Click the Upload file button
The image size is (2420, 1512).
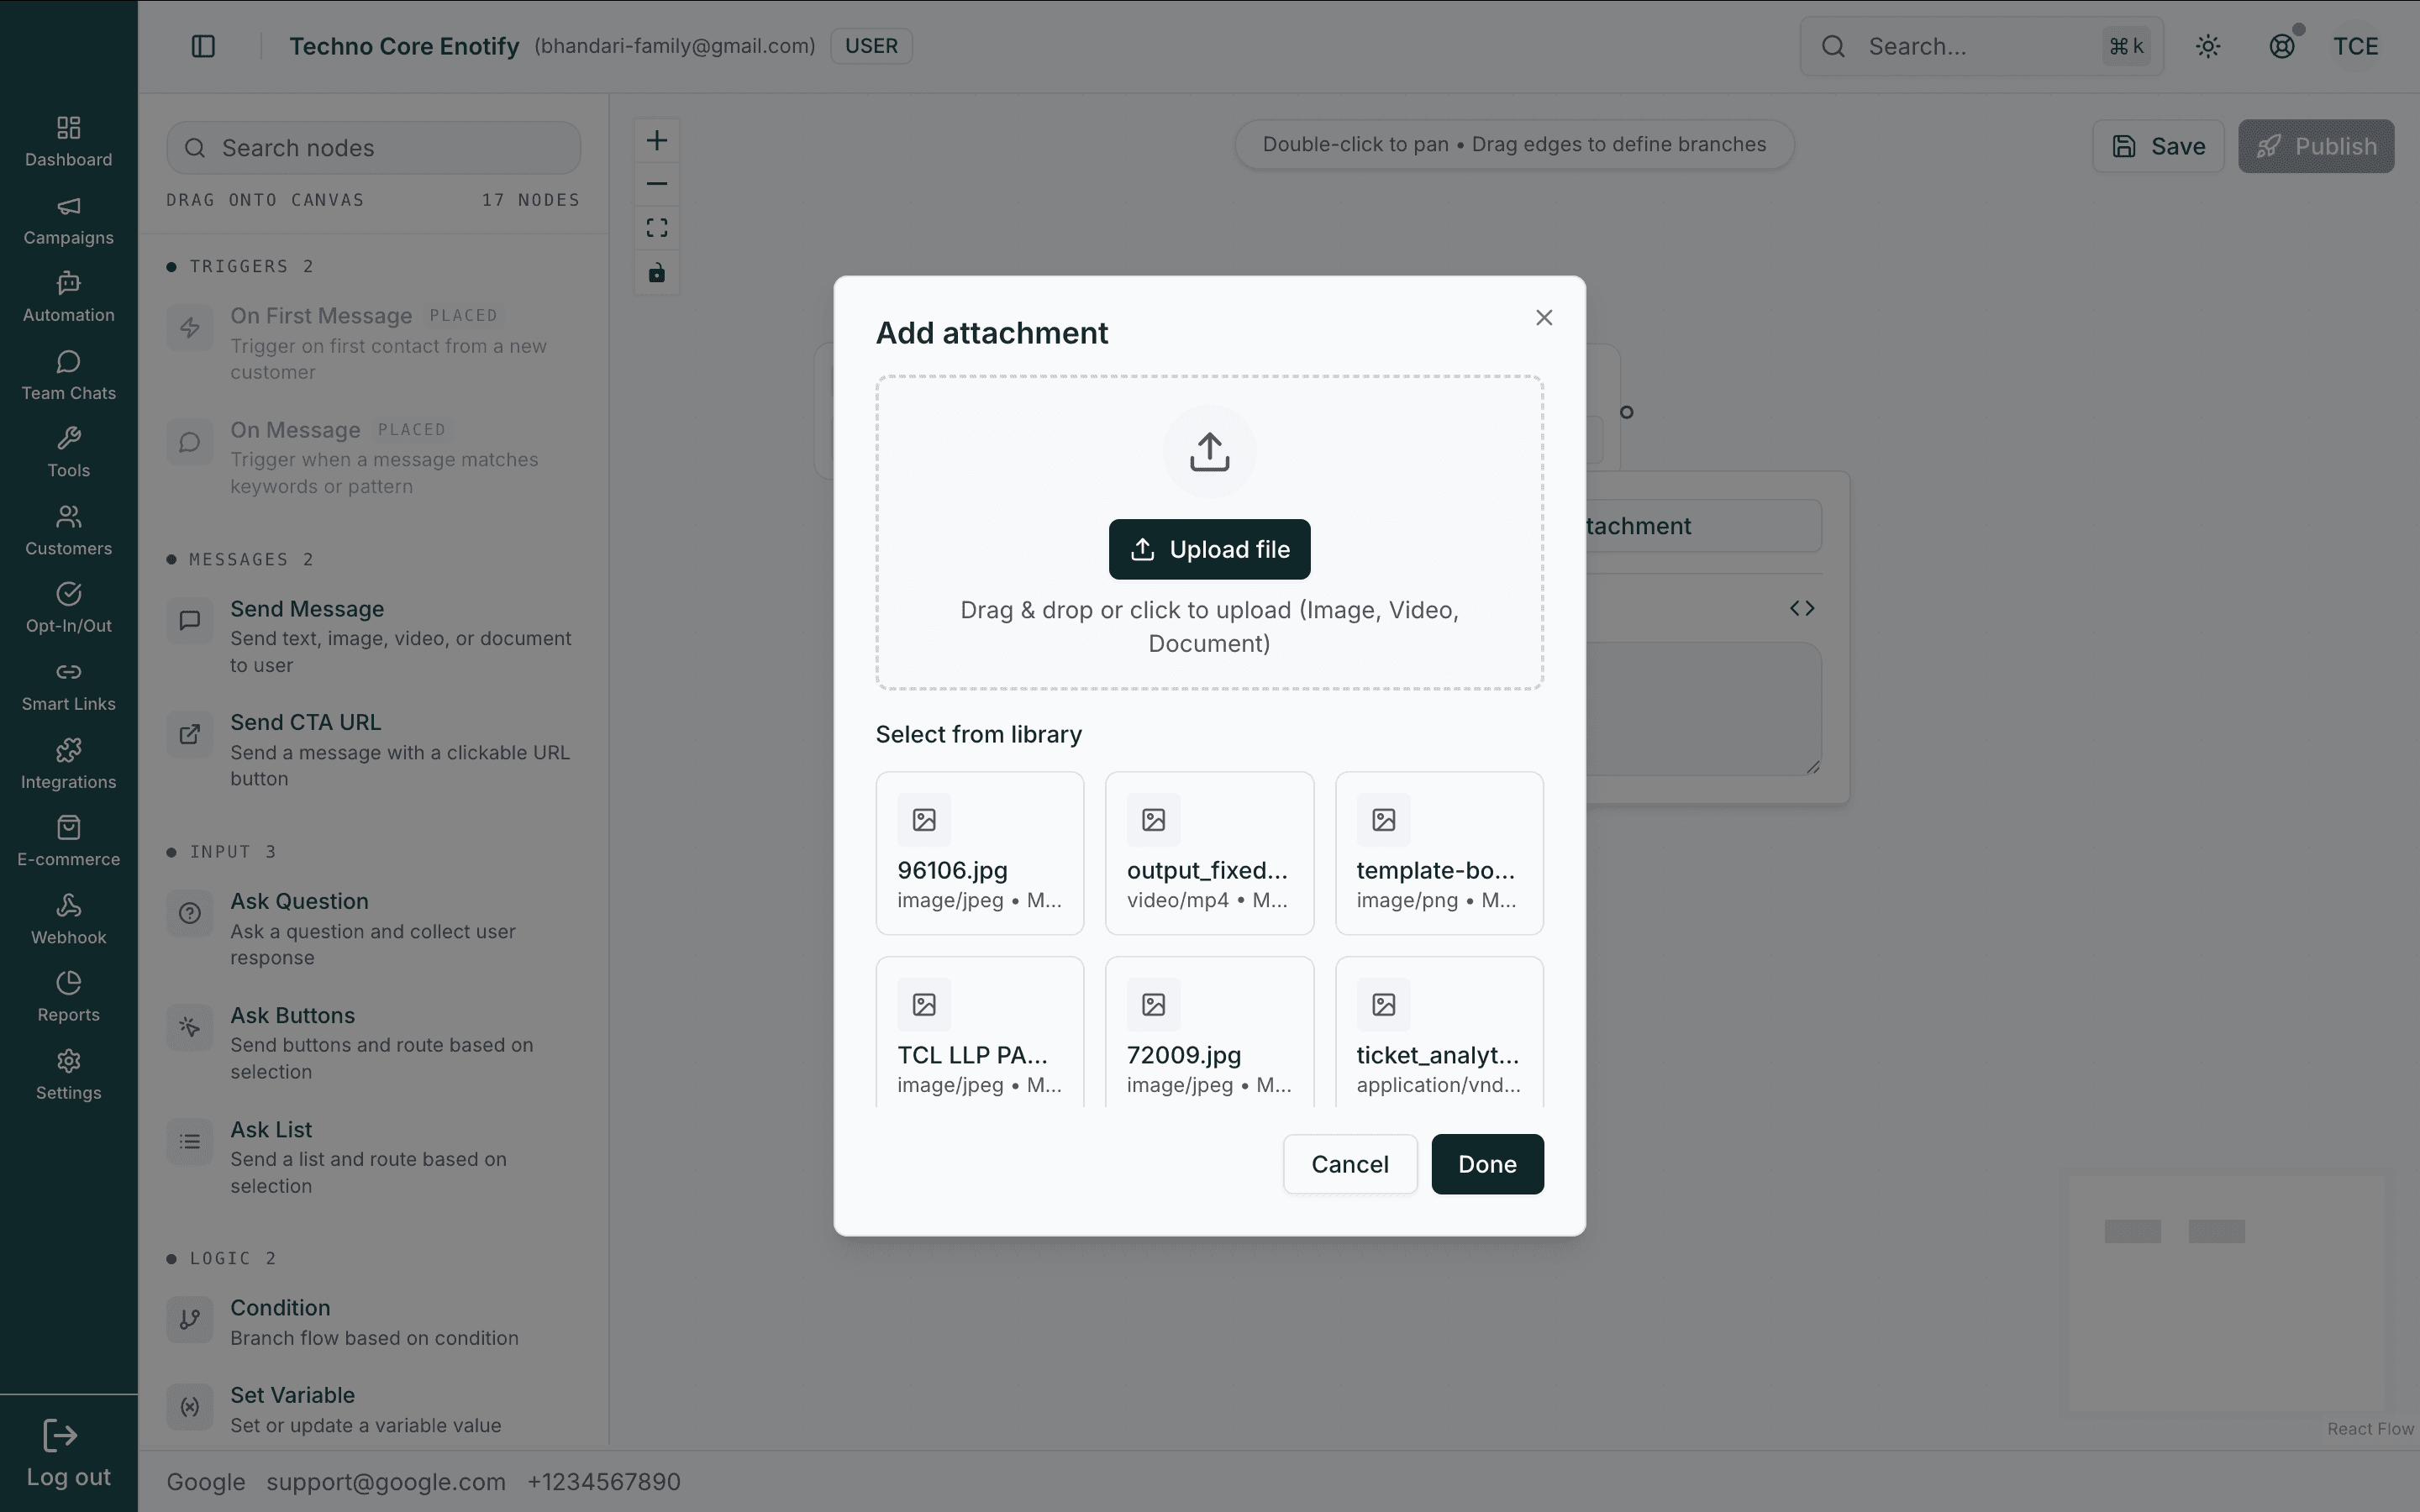[x=1209, y=549]
